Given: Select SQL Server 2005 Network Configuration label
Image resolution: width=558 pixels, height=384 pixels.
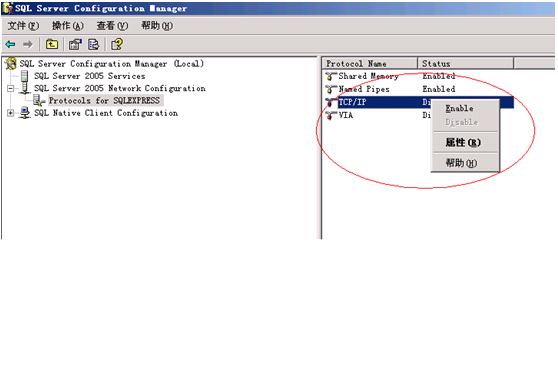Looking at the screenshot, I should click(120, 88).
